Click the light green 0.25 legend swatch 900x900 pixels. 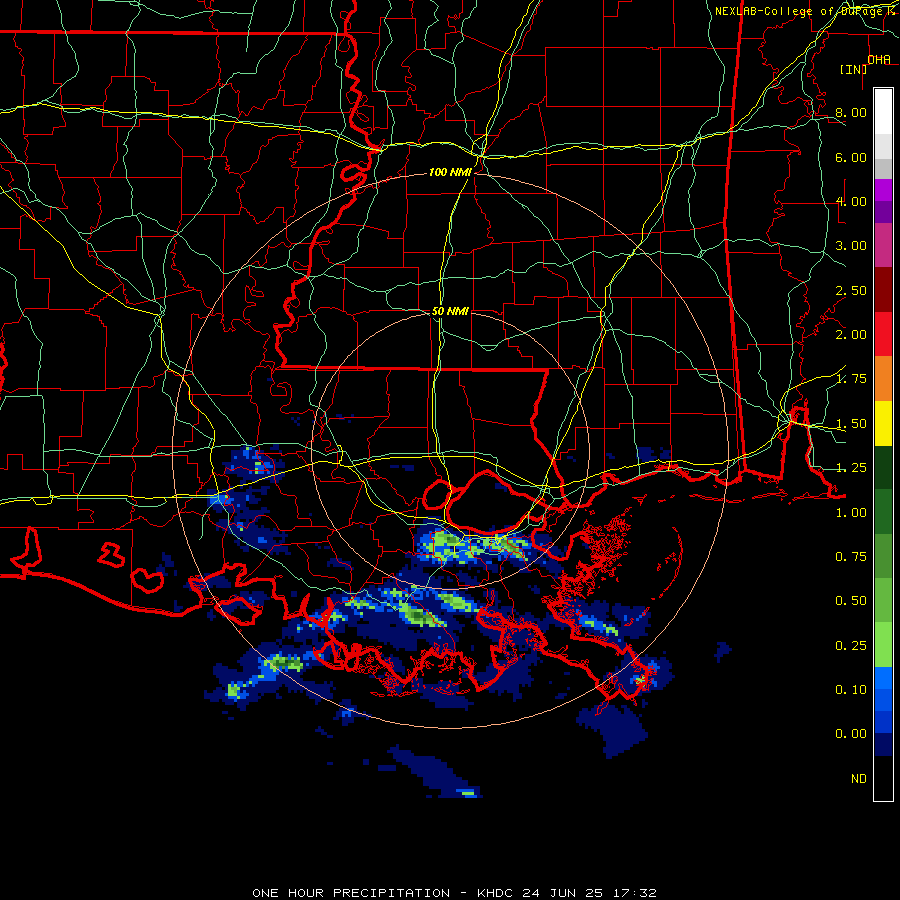883,645
